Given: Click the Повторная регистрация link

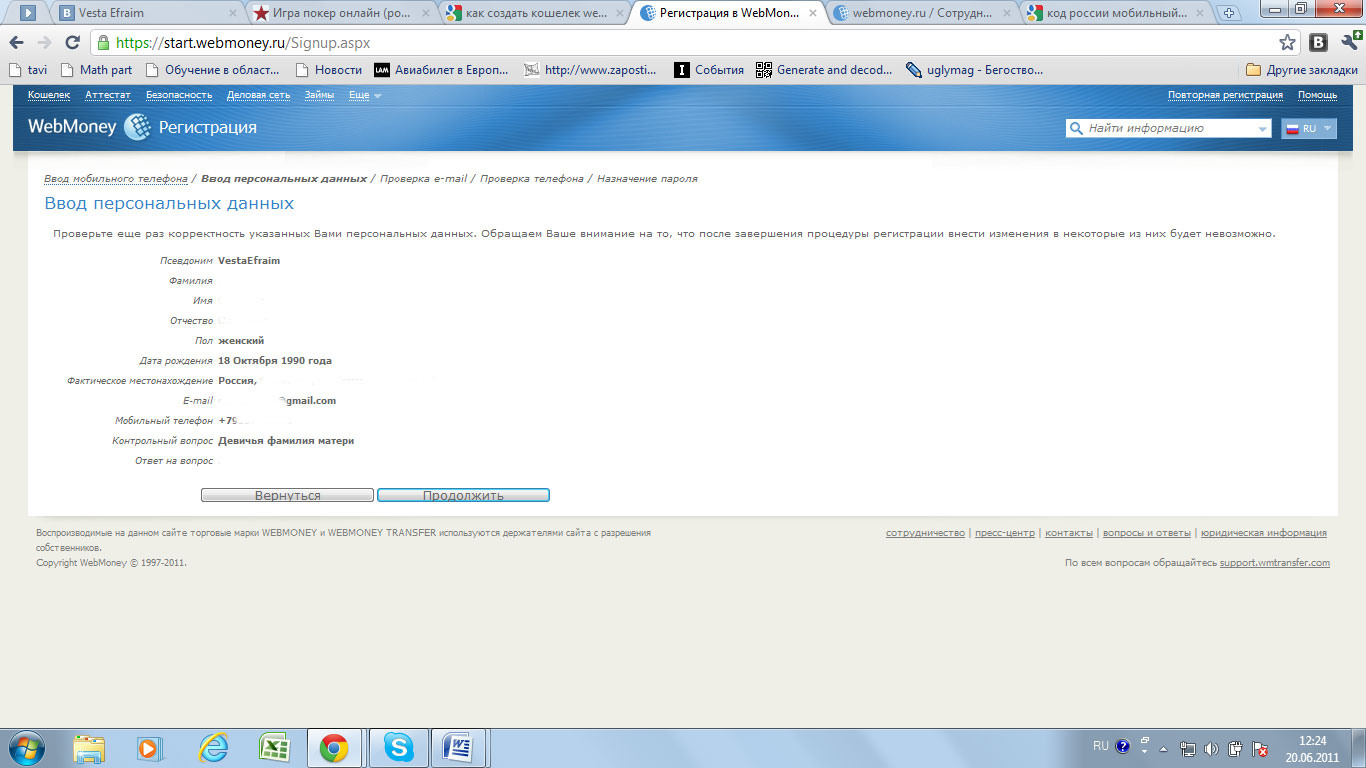Looking at the screenshot, I should click(1225, 95).
